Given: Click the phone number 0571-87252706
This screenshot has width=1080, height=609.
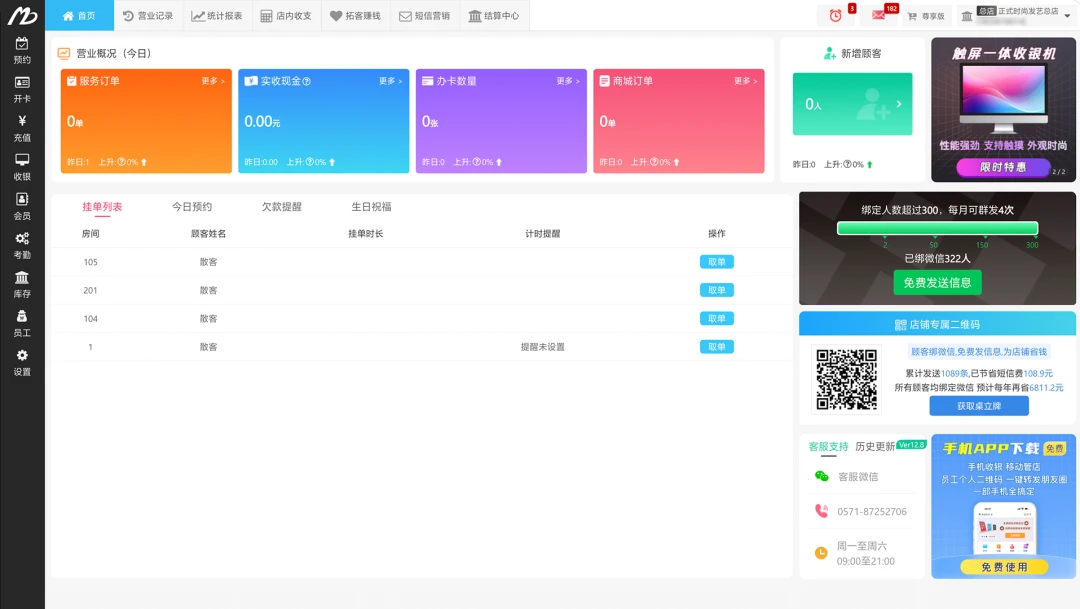Looking at the screenshot, I should (872, 511).
